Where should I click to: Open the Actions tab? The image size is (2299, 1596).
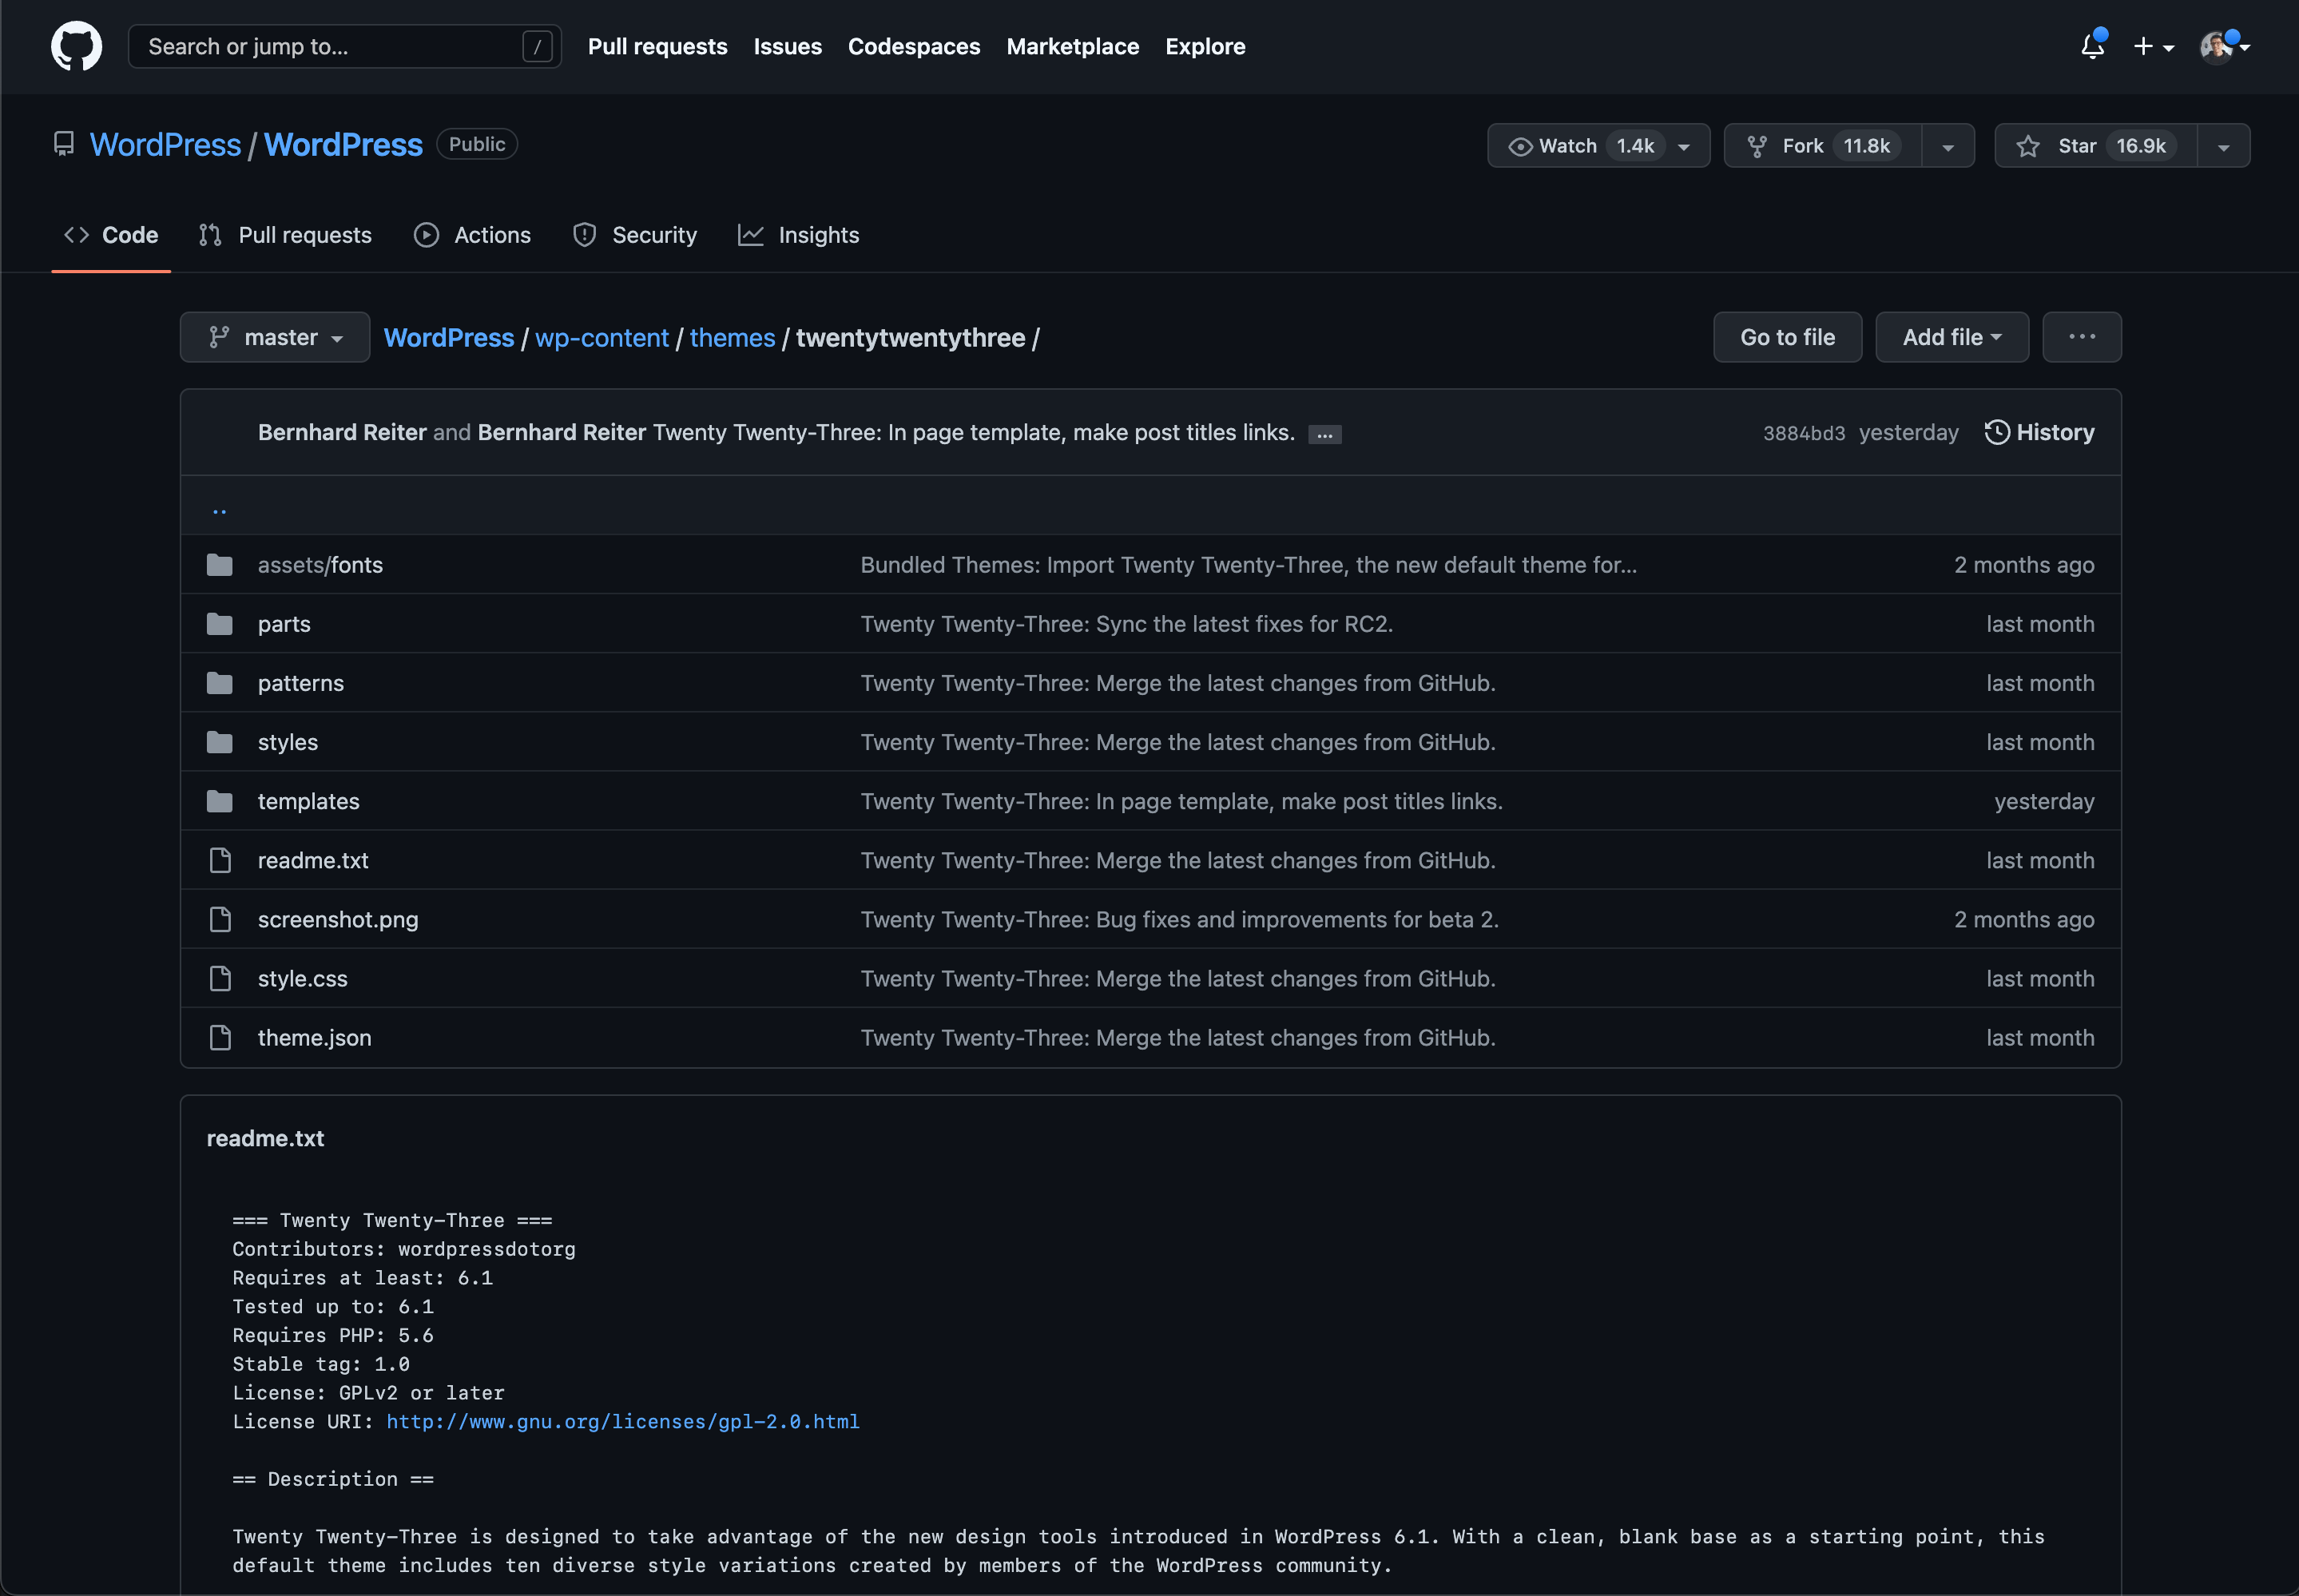coord(473,235)
